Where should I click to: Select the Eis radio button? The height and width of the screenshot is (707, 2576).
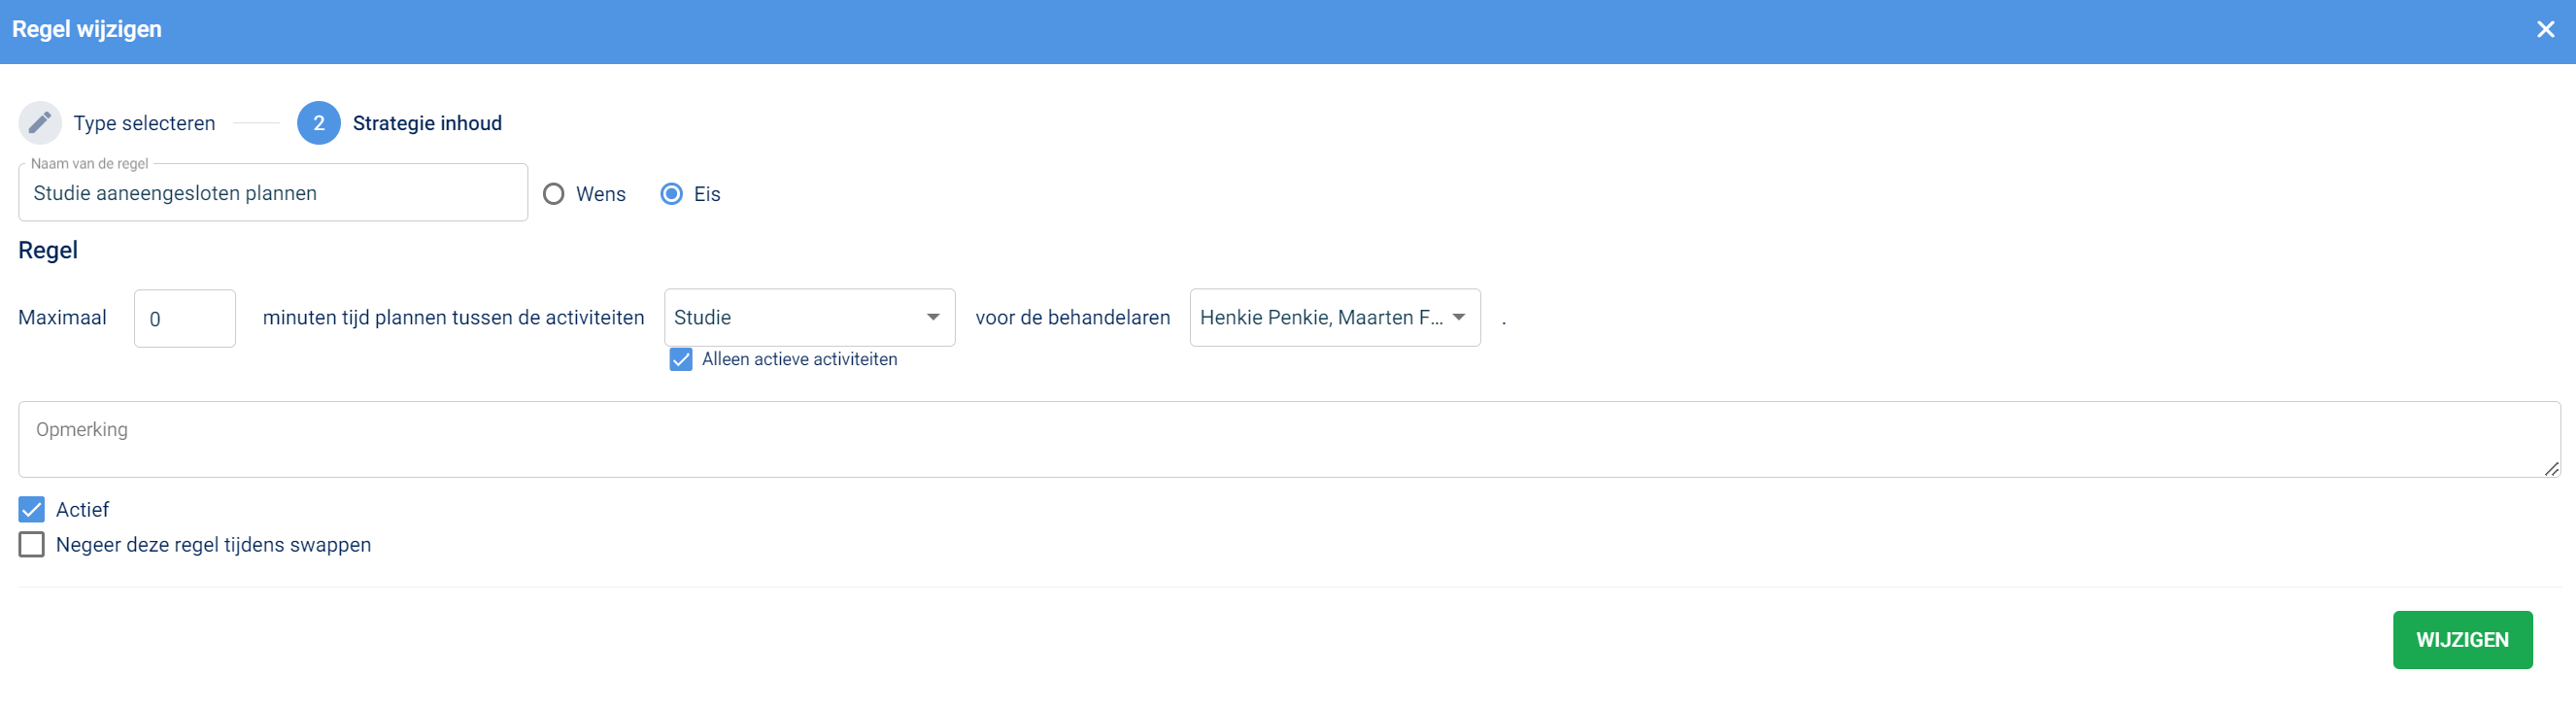click(672, 194)
